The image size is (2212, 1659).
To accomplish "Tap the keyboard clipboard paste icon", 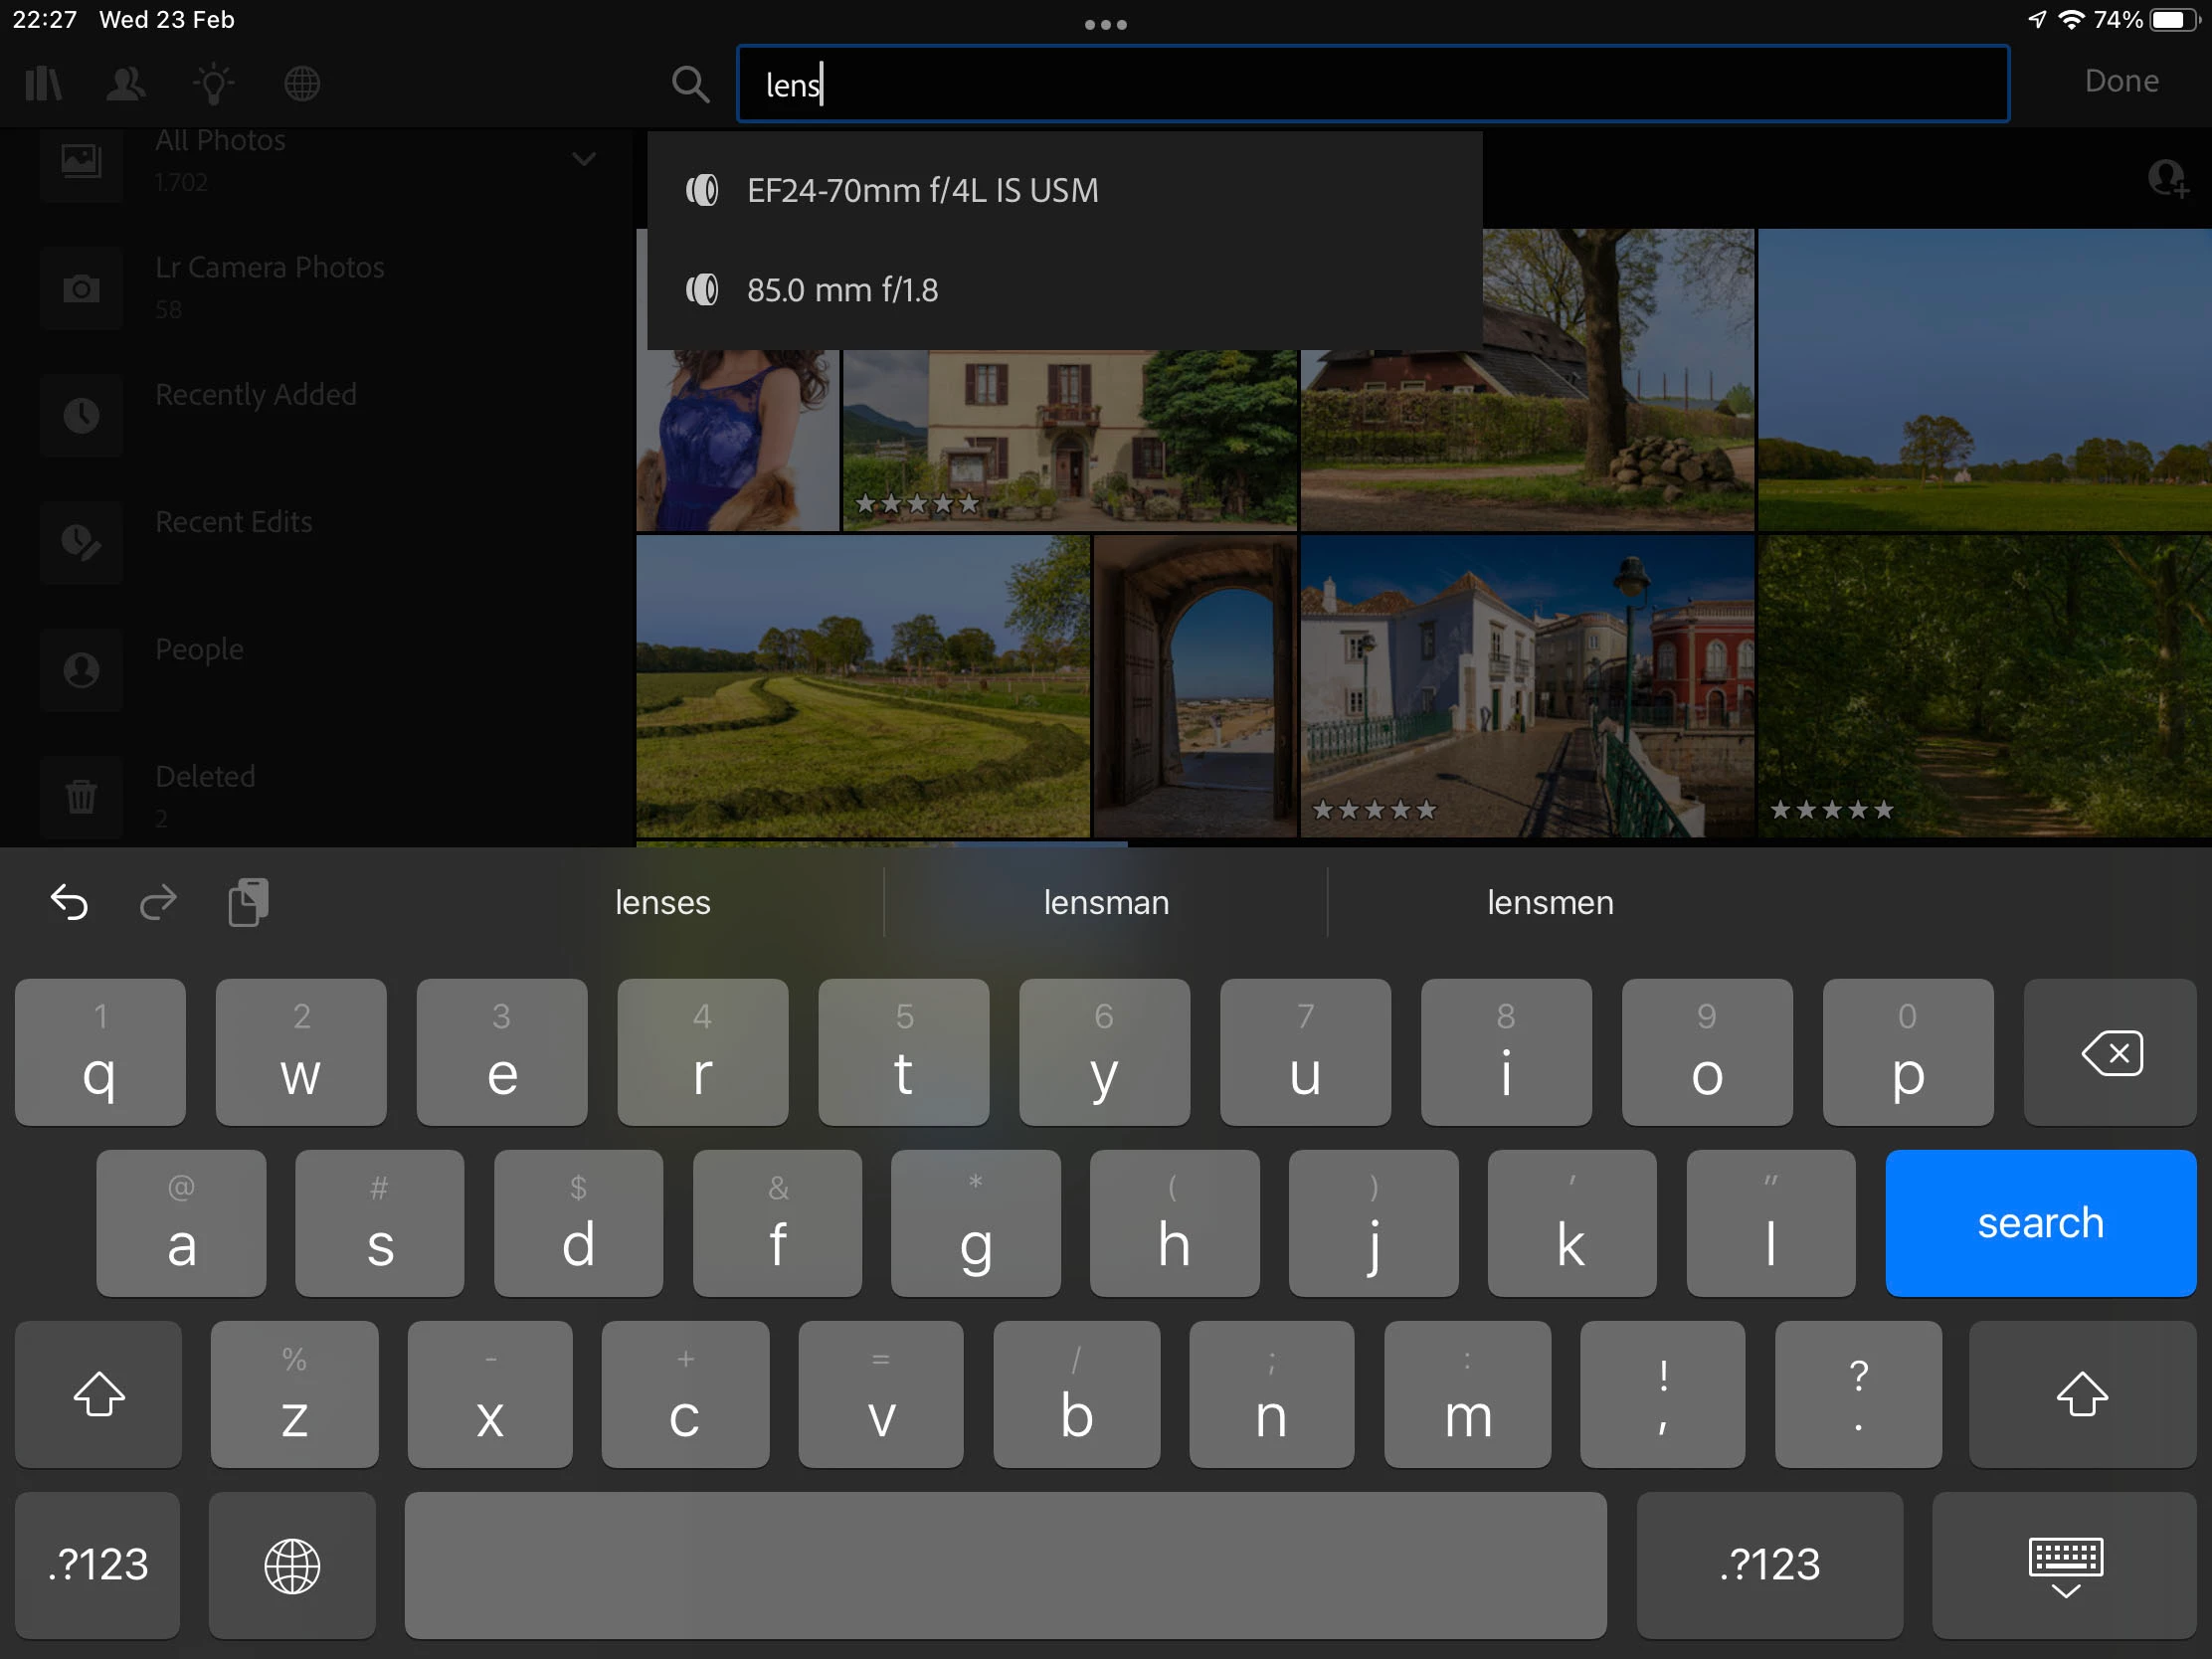I will coord(248,902).
